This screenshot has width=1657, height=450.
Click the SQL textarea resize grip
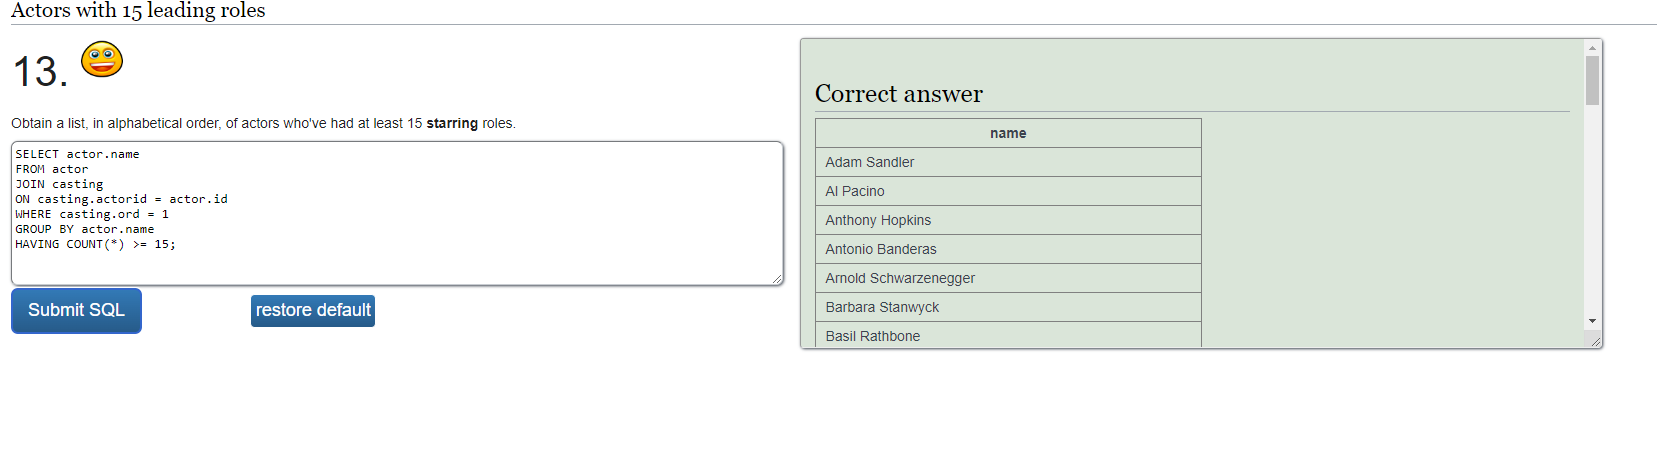pyautogui.click(x=777, y=279)
